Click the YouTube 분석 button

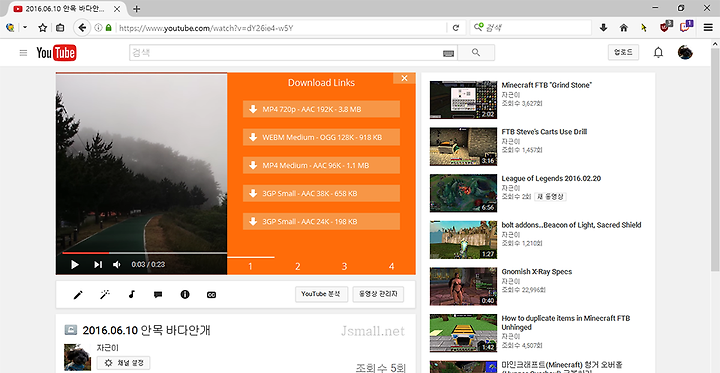[321, 294]
